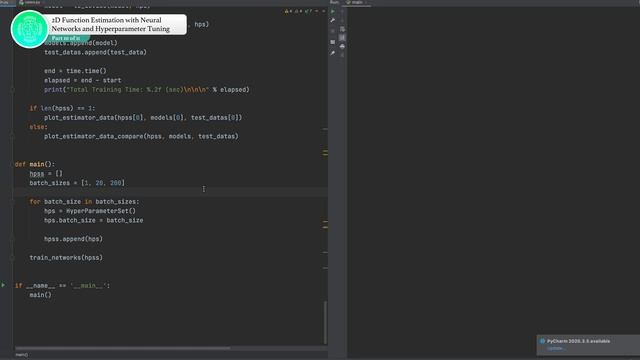
Task: Click 'hpss.append(hps)' line
Action: pyautogui.click(x=73, y=239)
